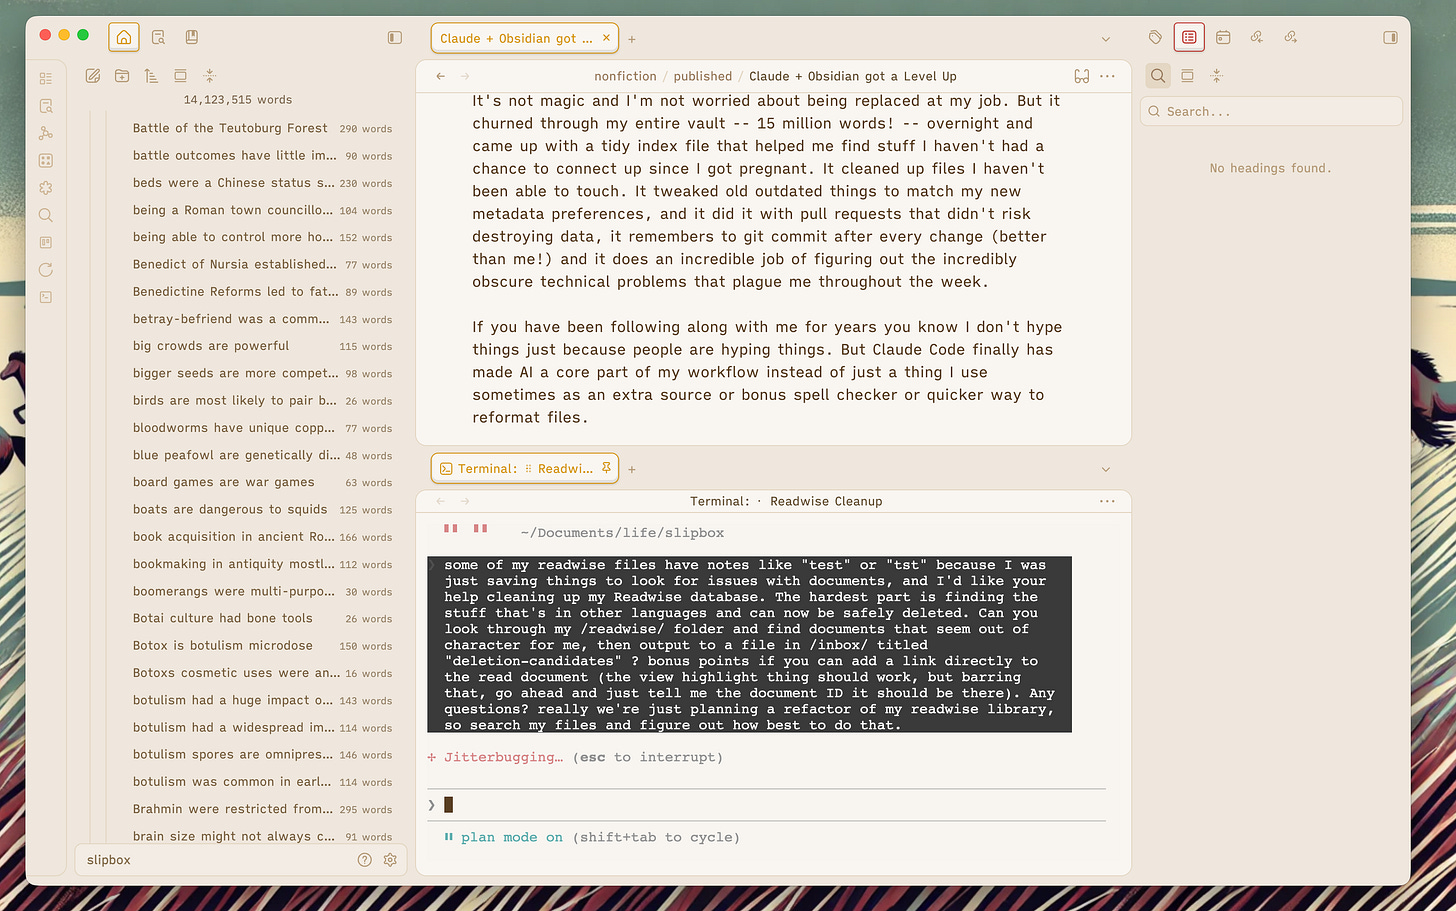Navigate back in the Claude + Obsidian note
This screenshot has width=1456, height=911.
pyautogui.click(x=441, y=76)
